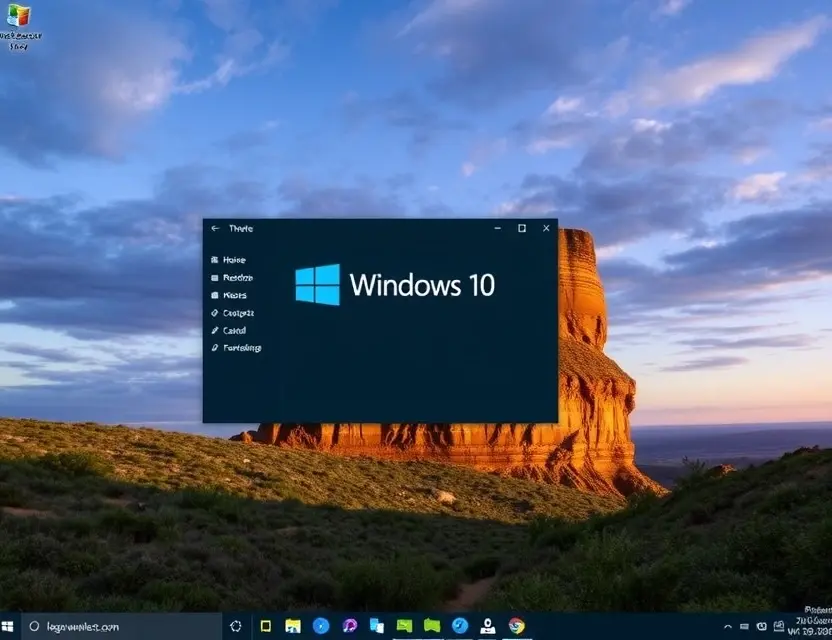Select the "Resdze" sidebar item
The image size is (832, 640).
[232, 278]
